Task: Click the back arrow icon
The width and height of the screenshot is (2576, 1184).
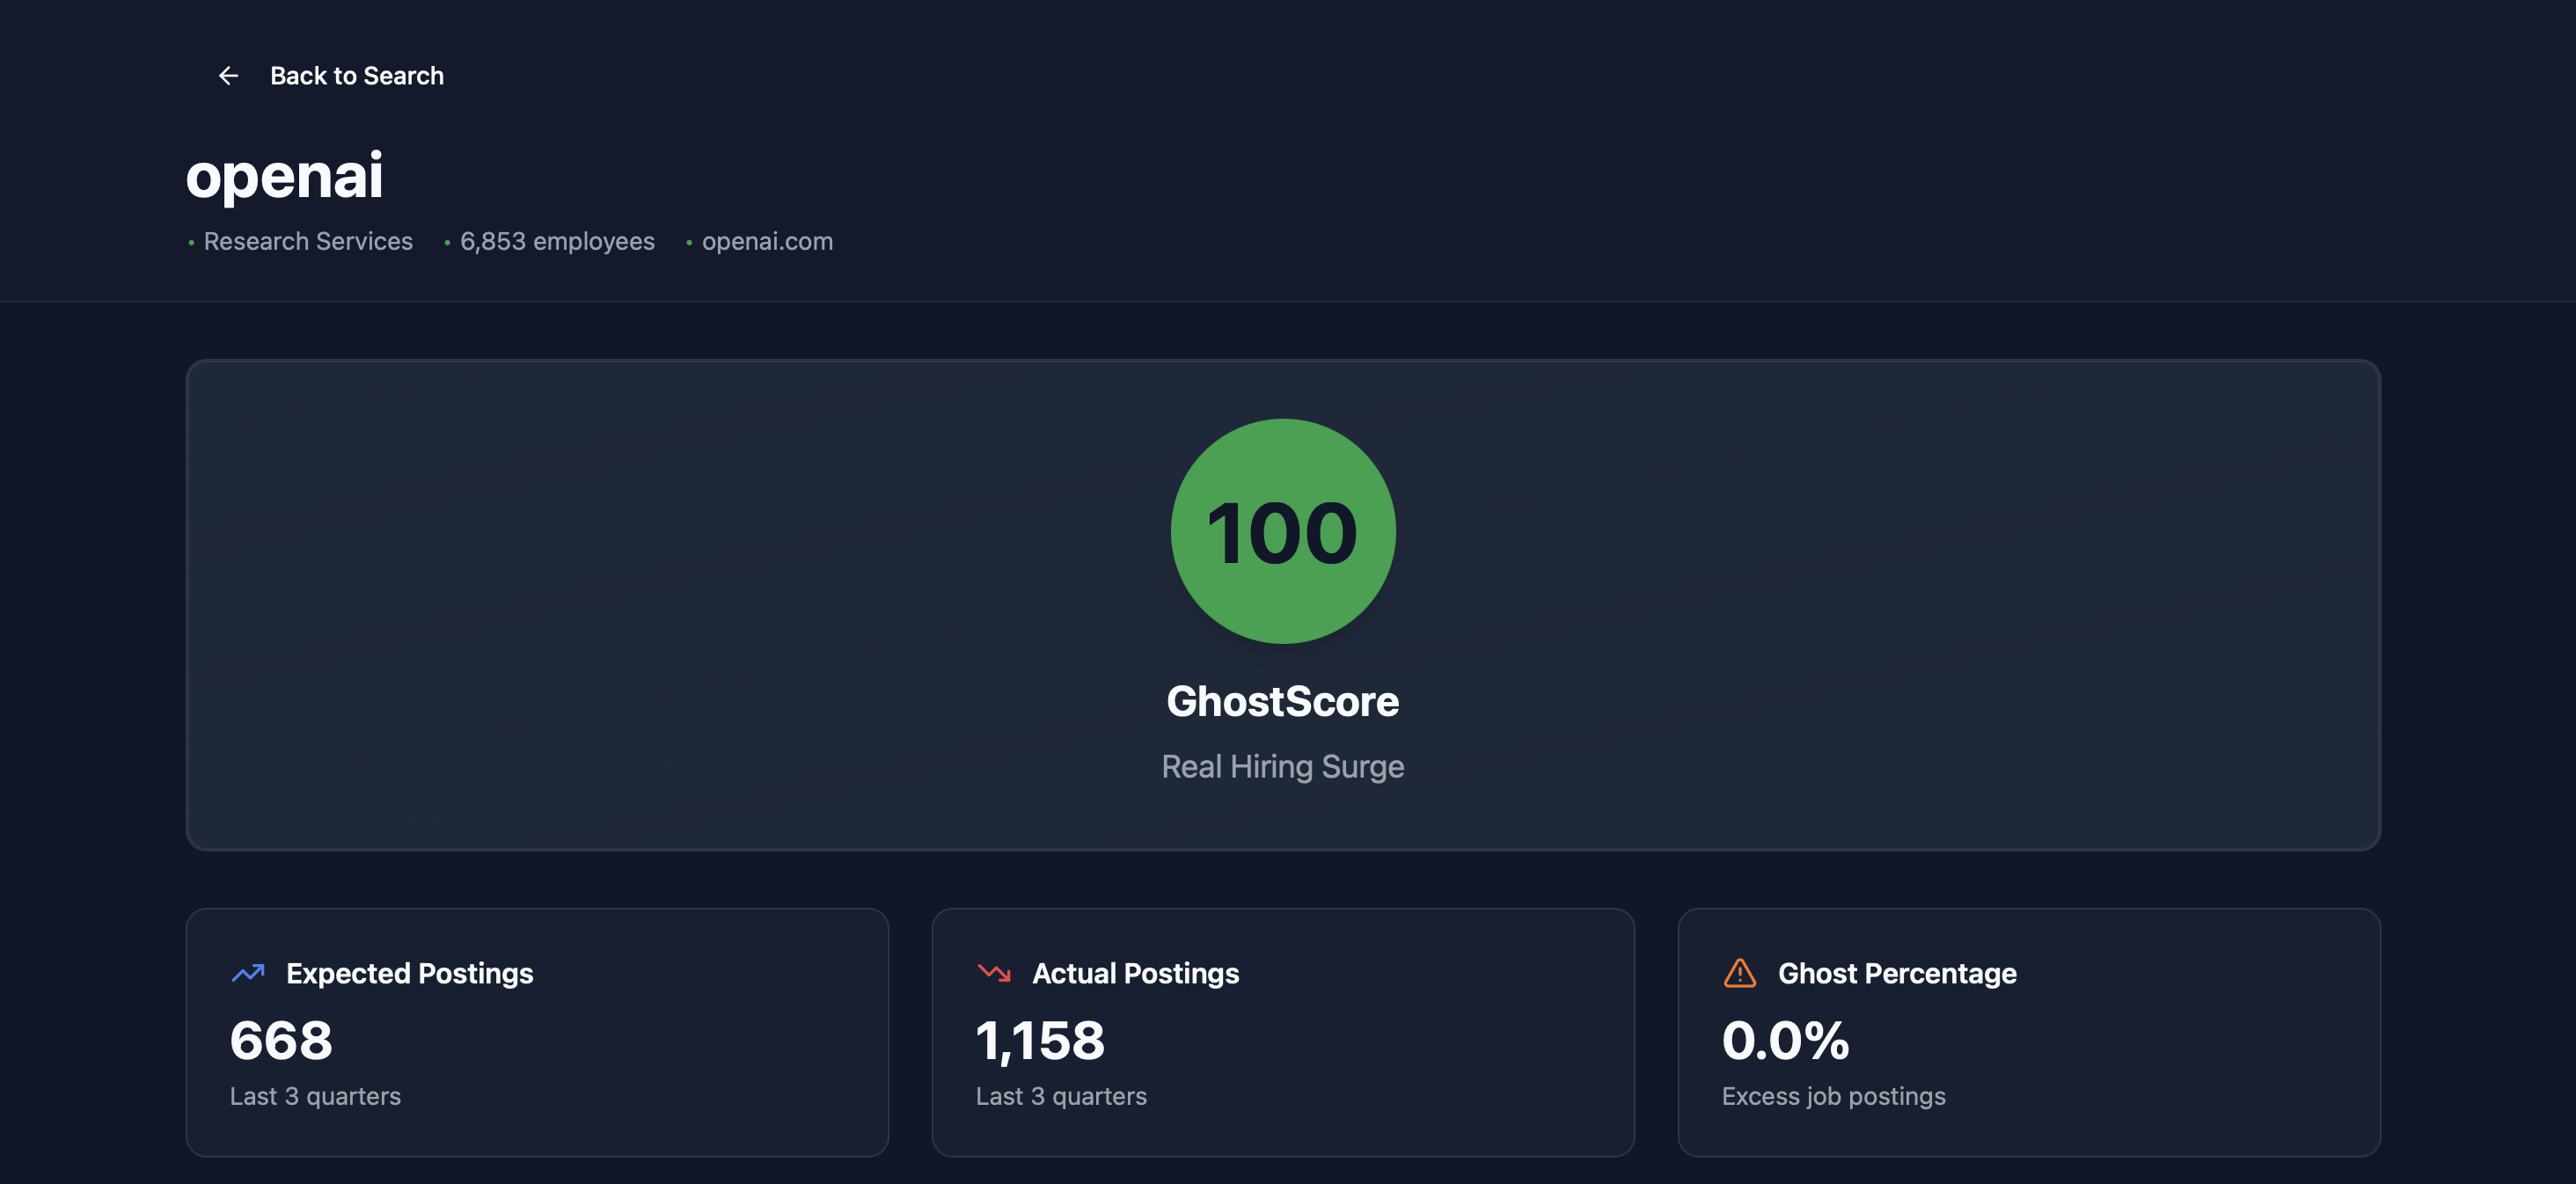Action: 228,76
